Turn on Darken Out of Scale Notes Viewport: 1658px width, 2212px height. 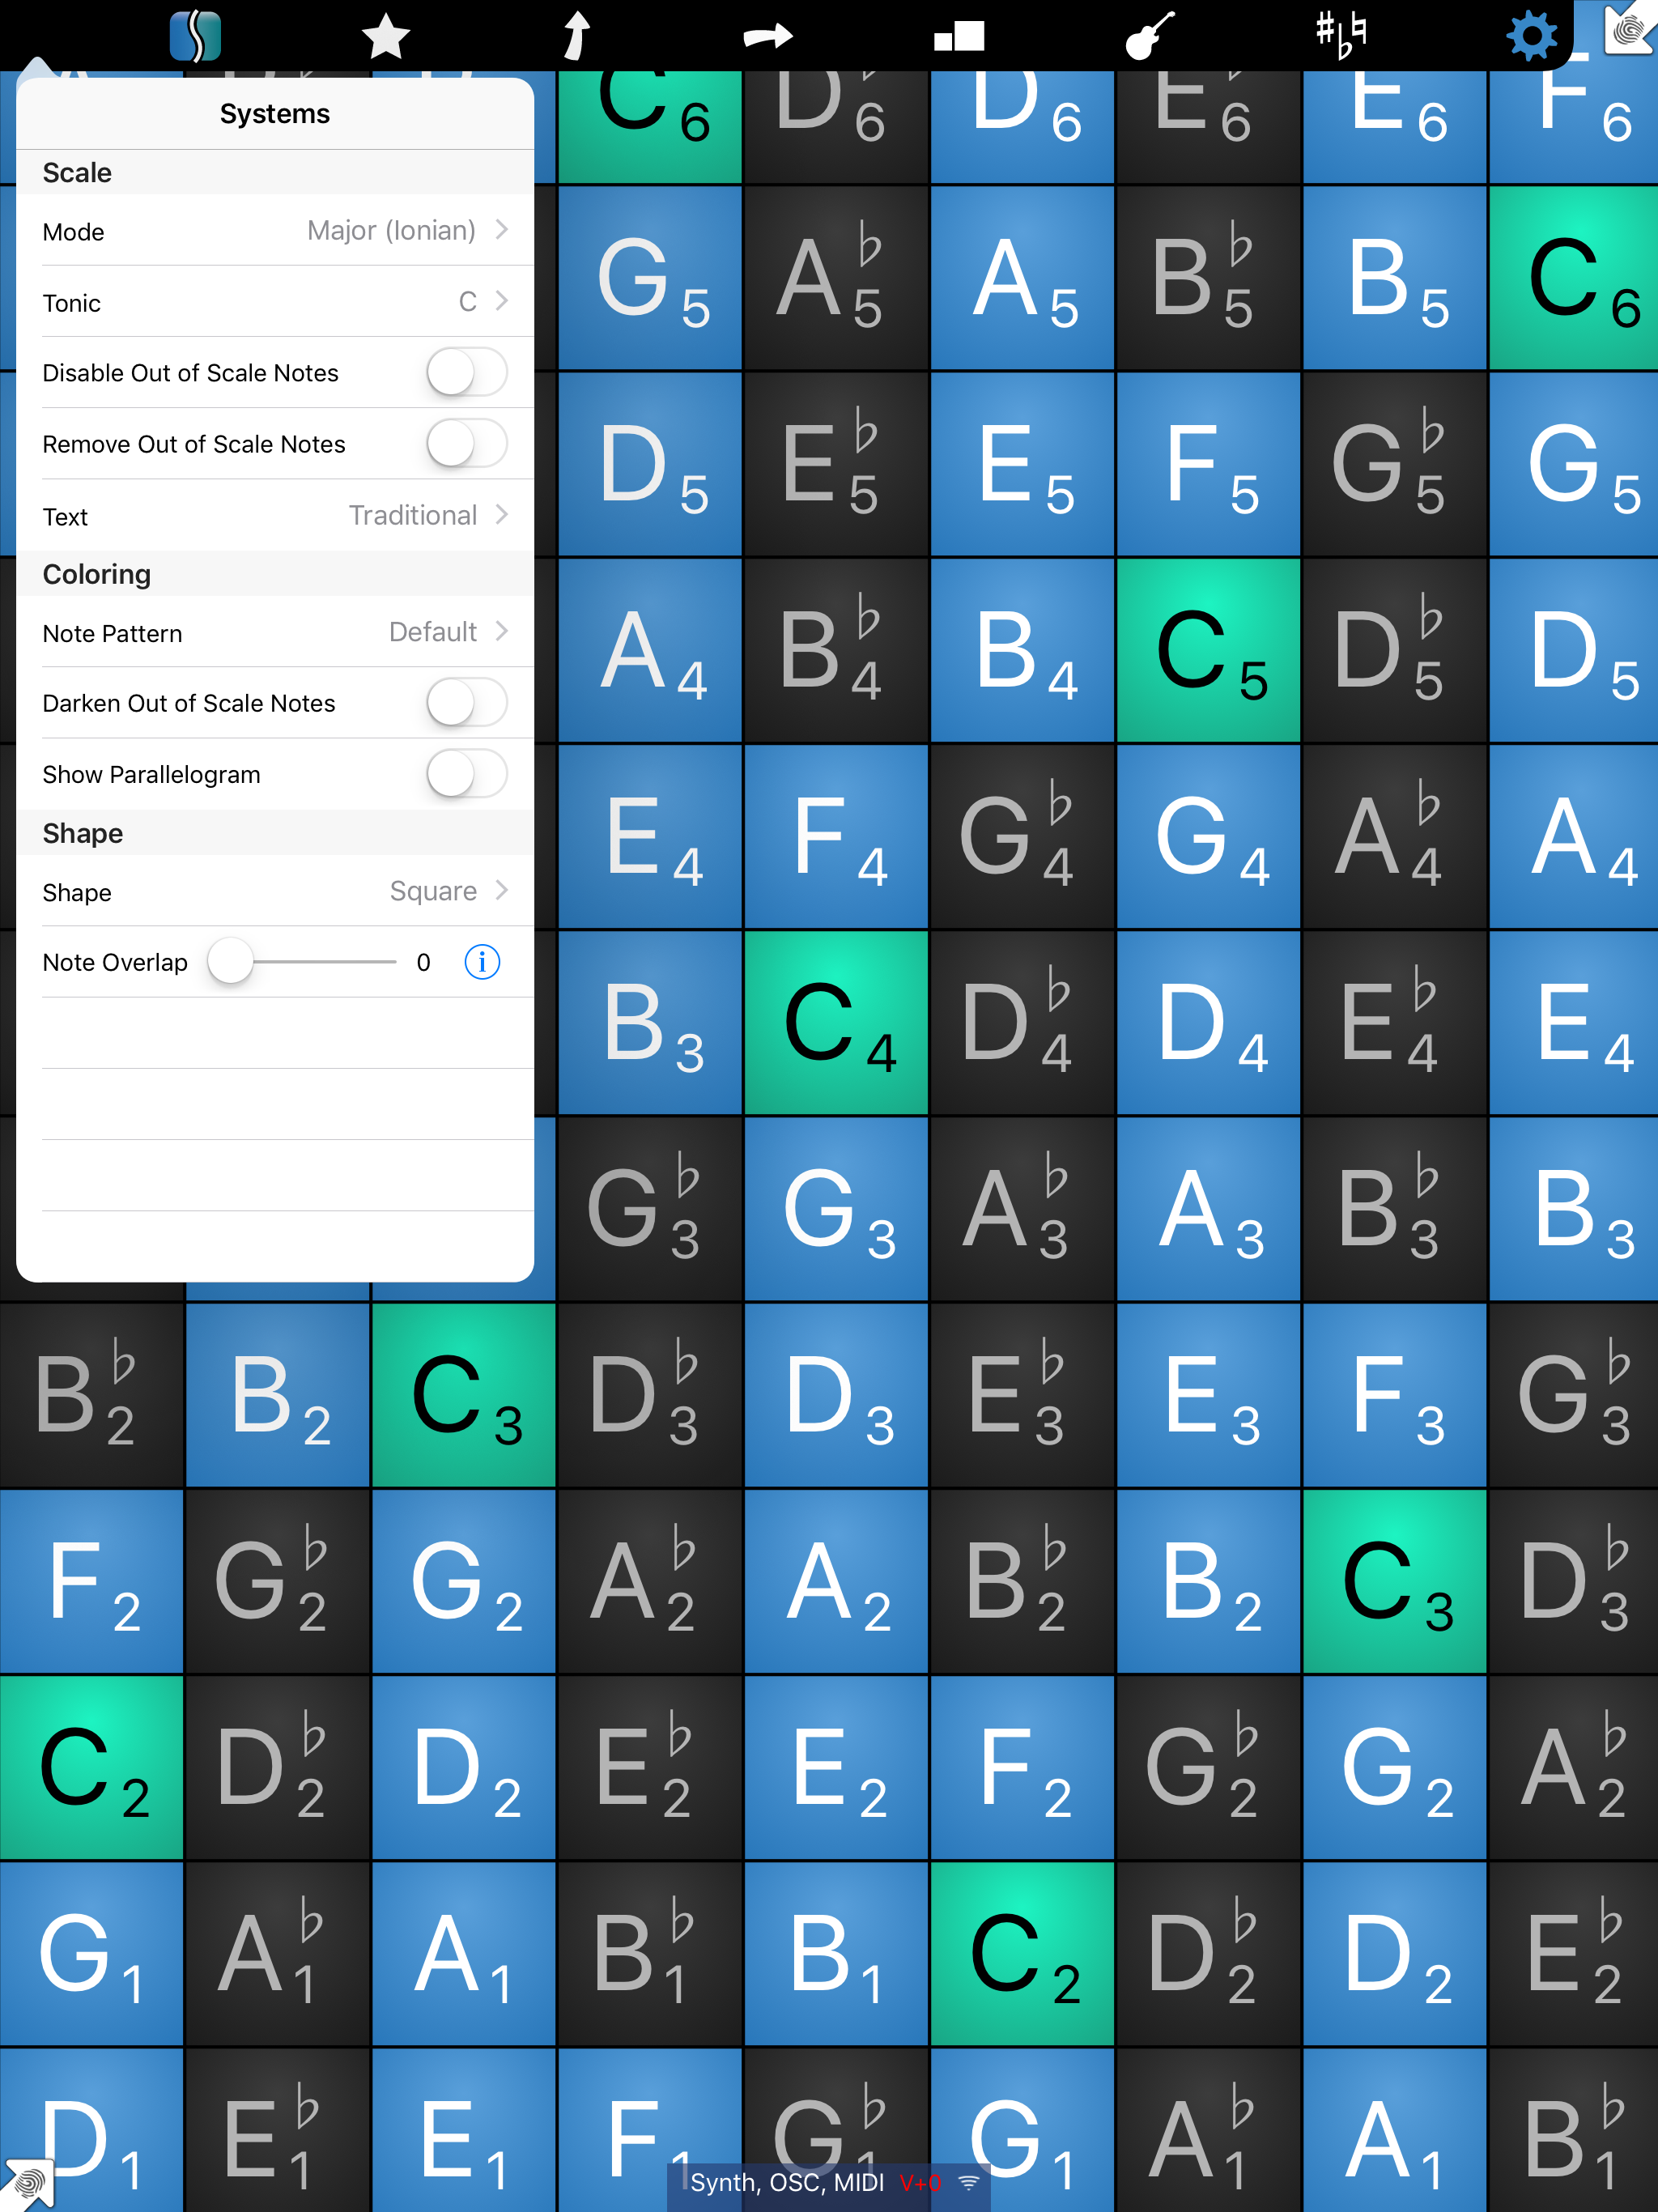click(x=466, y=703)
